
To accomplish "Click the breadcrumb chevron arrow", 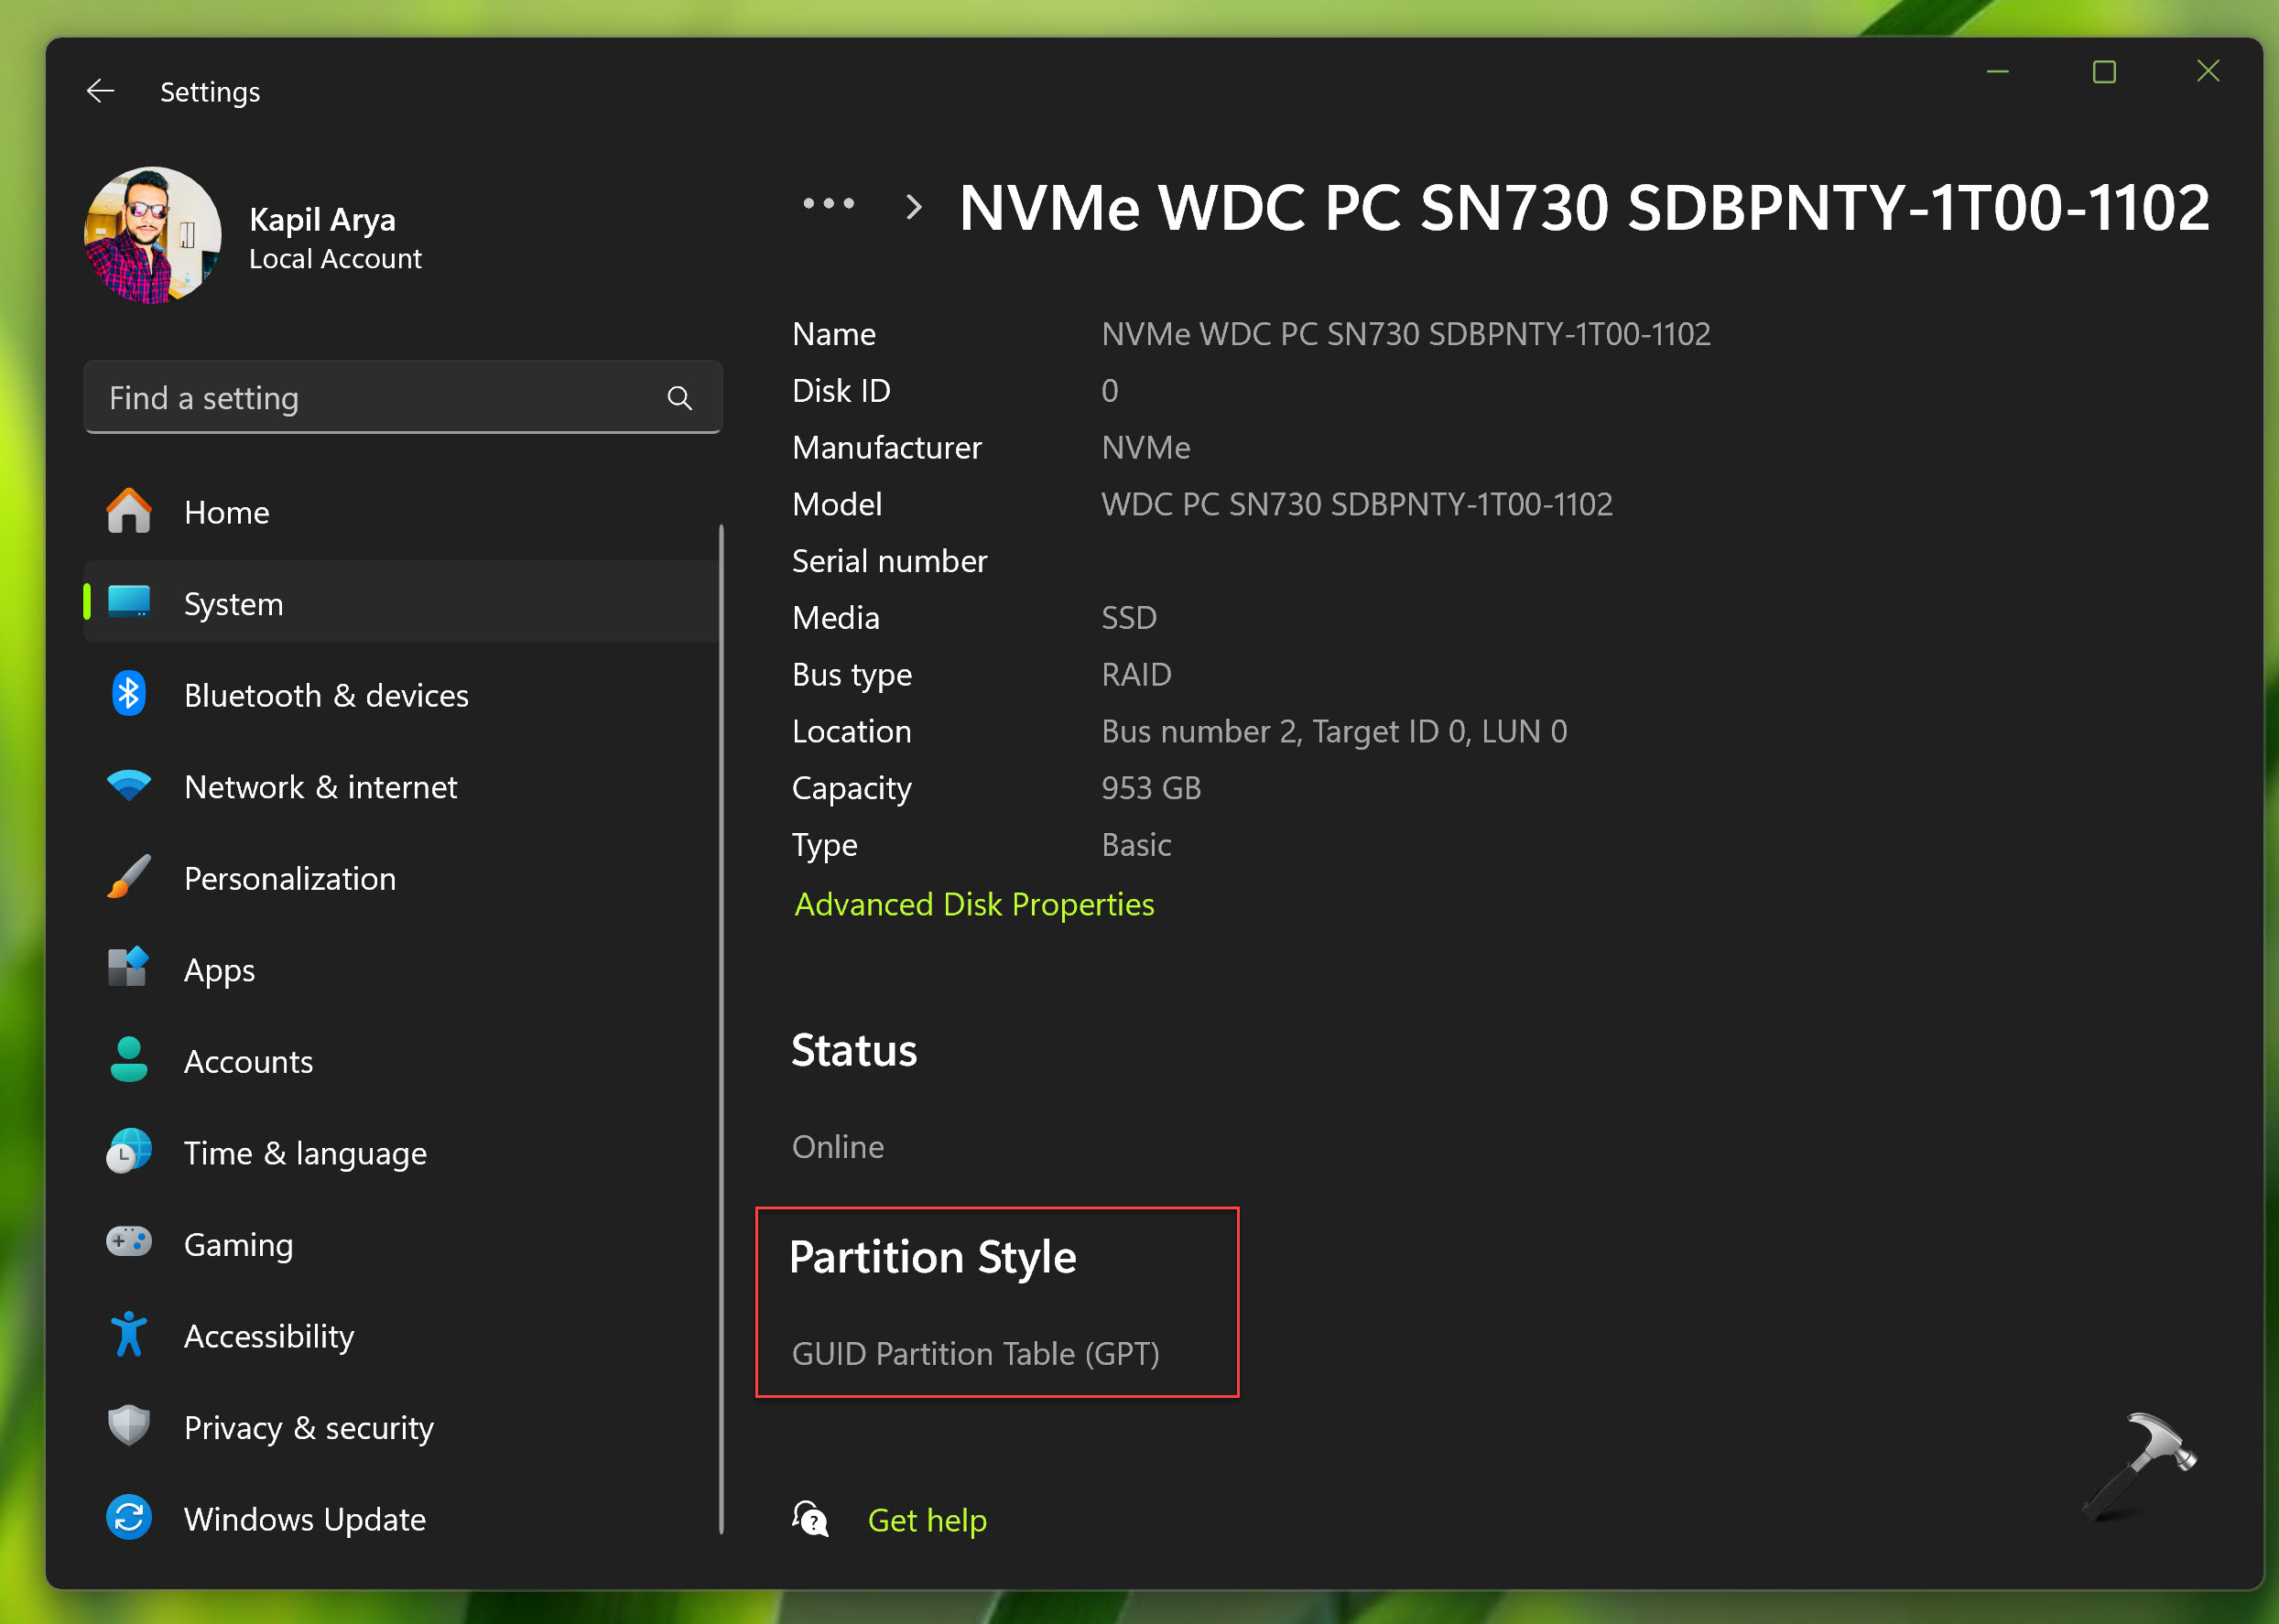I will [913, 207].
